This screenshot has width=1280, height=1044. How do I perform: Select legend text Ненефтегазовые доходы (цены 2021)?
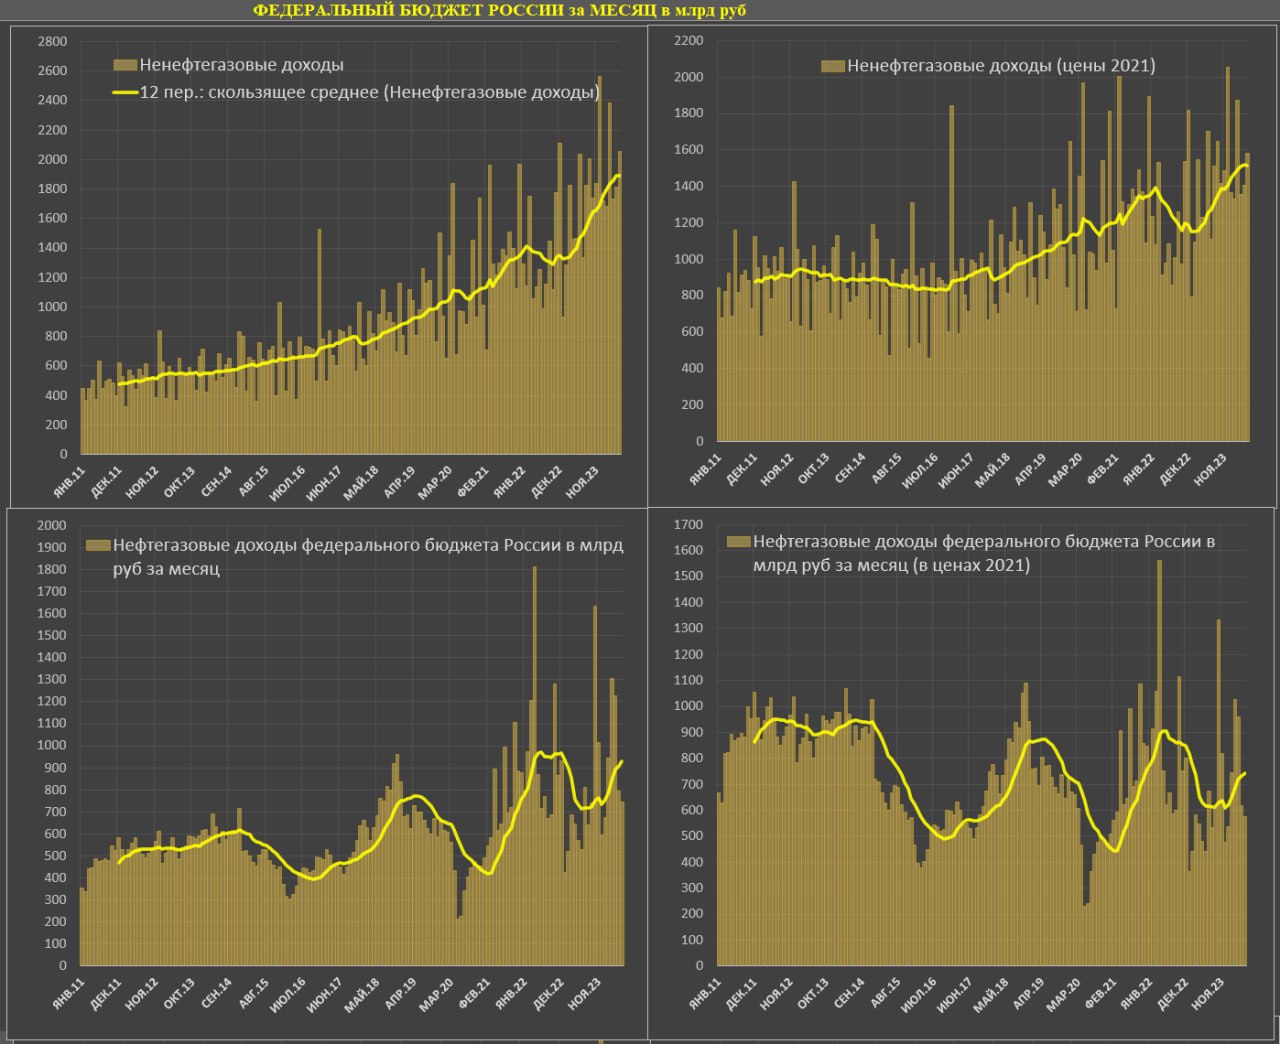pos(1001,66)
